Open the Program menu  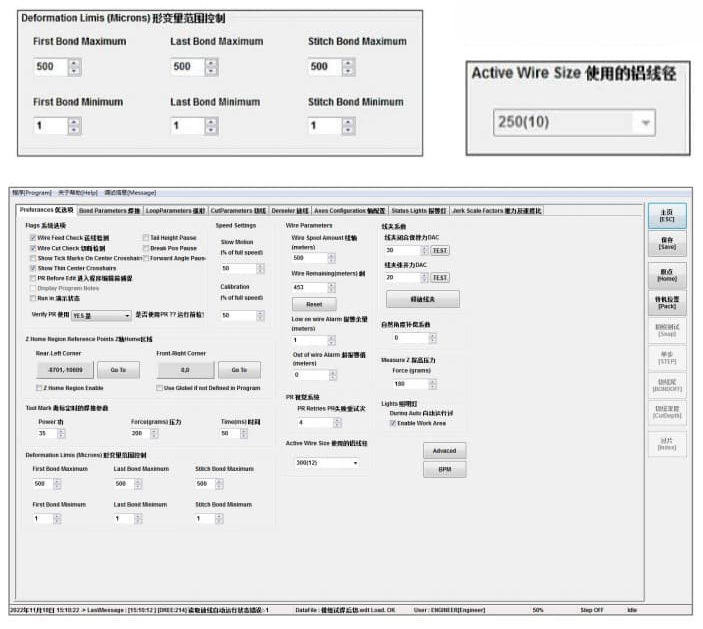(x=32, y=193)
